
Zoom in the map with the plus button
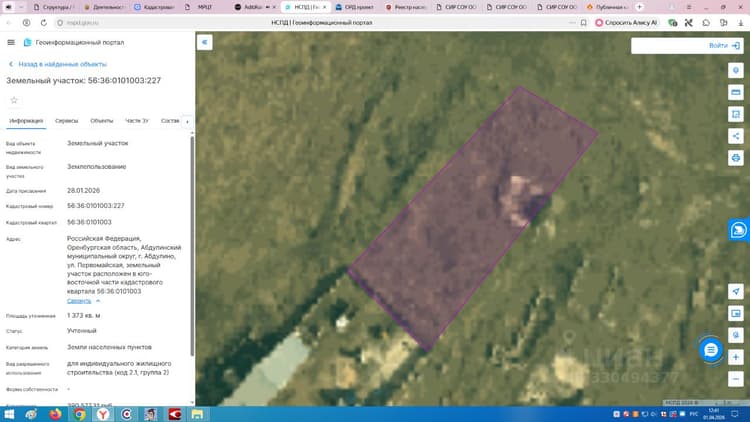point(736,357)
